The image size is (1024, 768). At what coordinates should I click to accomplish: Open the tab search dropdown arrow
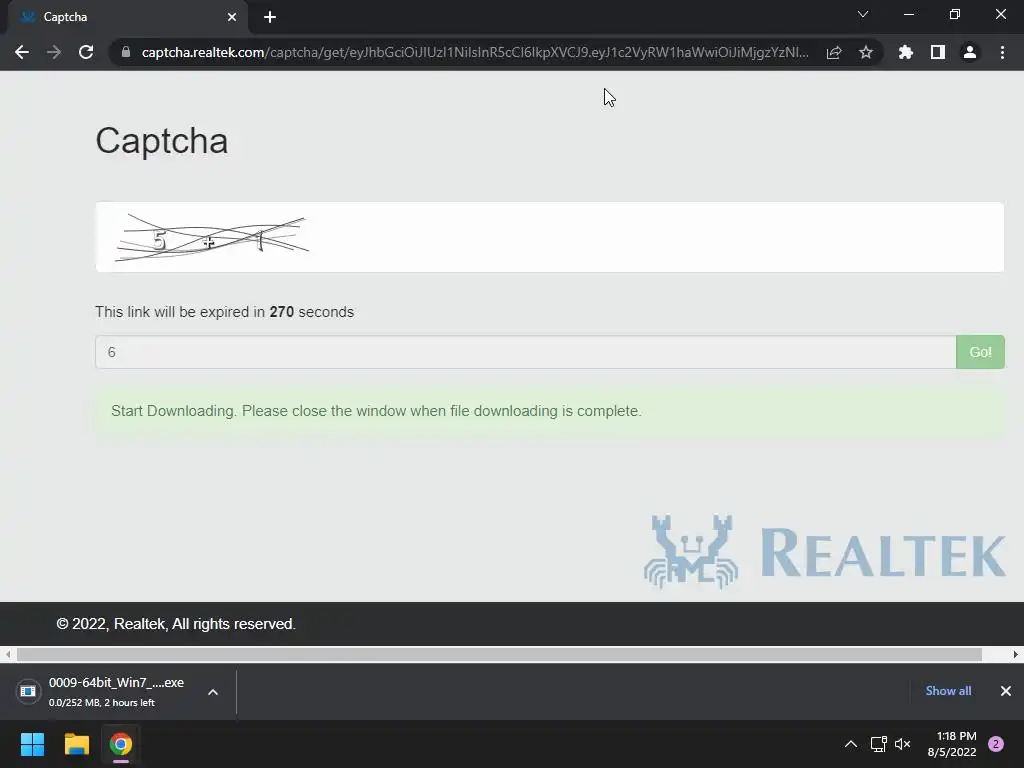pos(863,14)
